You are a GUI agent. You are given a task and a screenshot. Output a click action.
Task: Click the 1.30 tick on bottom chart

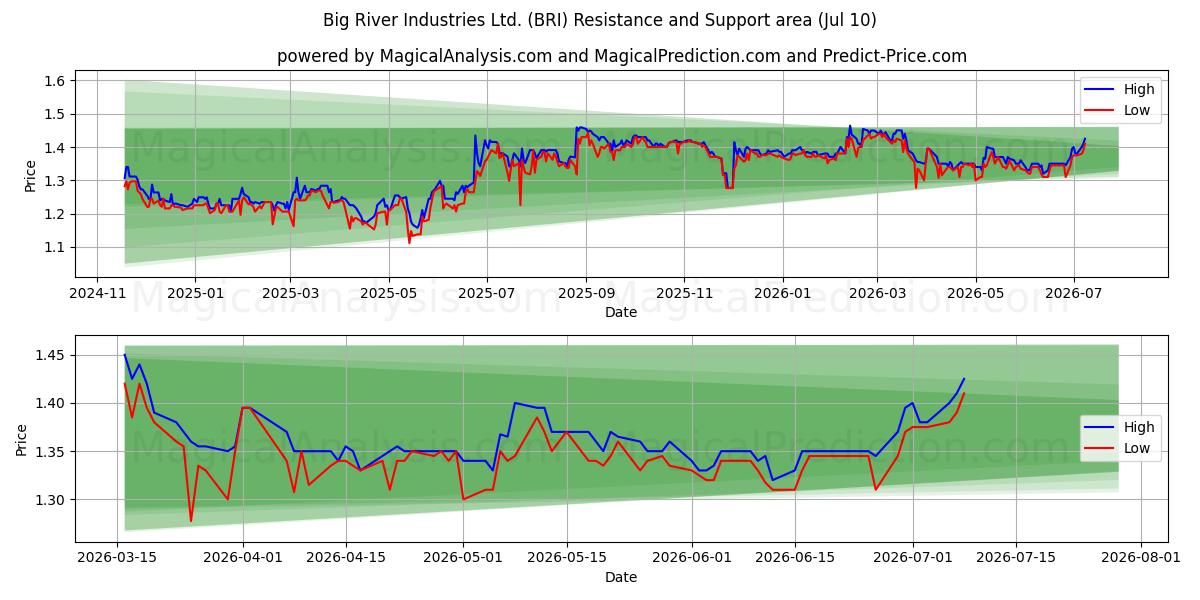click(x=52, y=500)
